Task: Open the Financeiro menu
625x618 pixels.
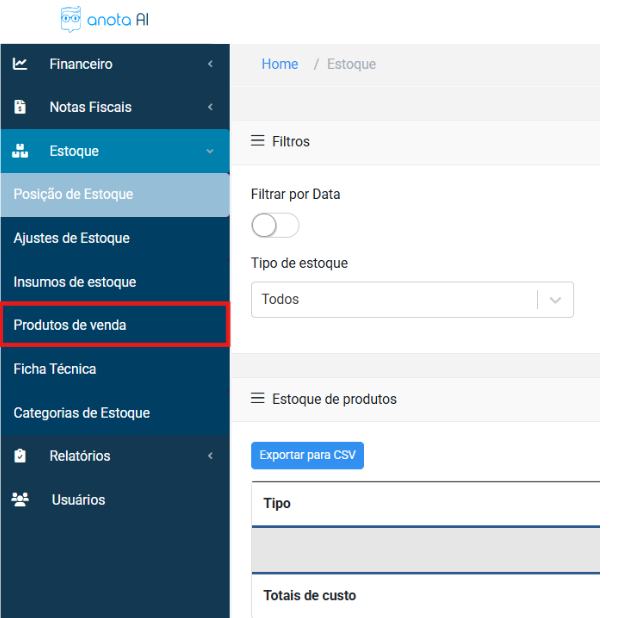Action: pyautogui.click(x=115, y=64)
